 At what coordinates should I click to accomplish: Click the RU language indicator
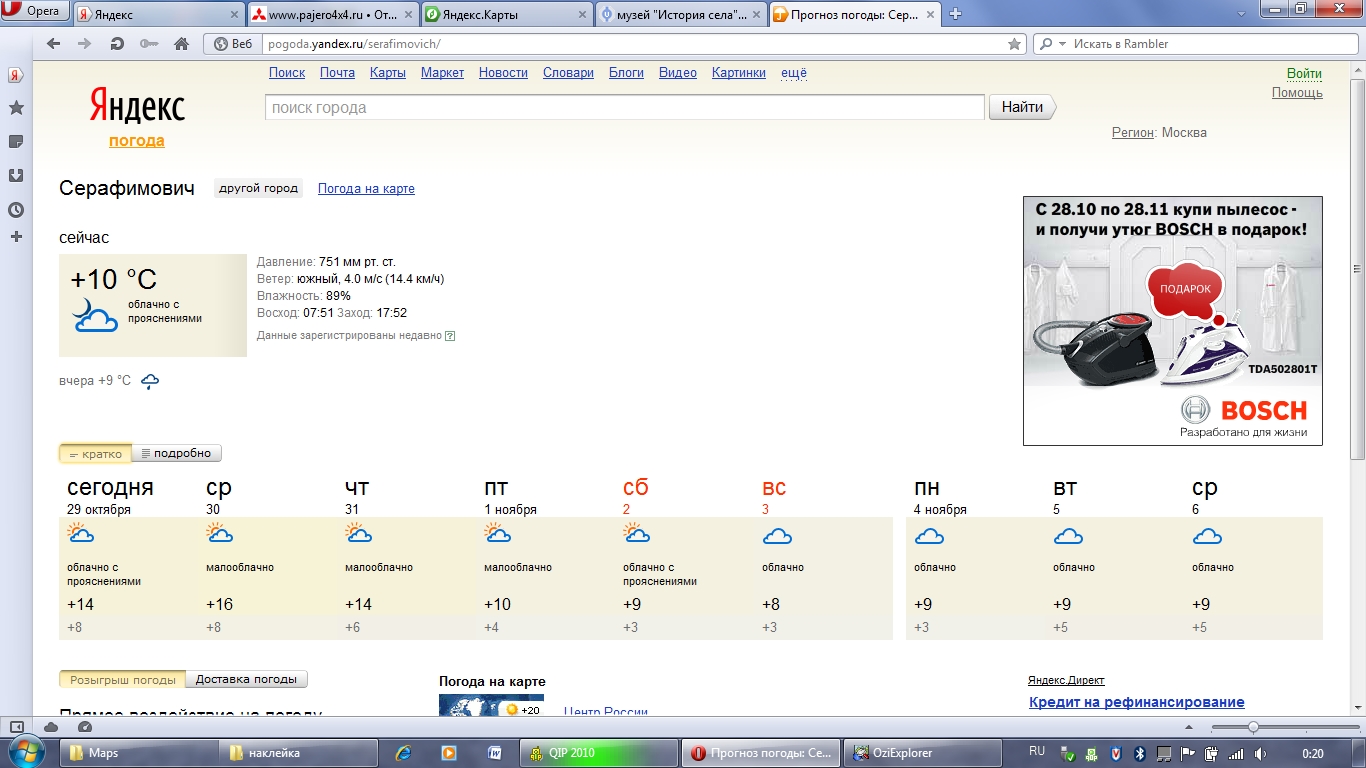tap(1037, 752)
